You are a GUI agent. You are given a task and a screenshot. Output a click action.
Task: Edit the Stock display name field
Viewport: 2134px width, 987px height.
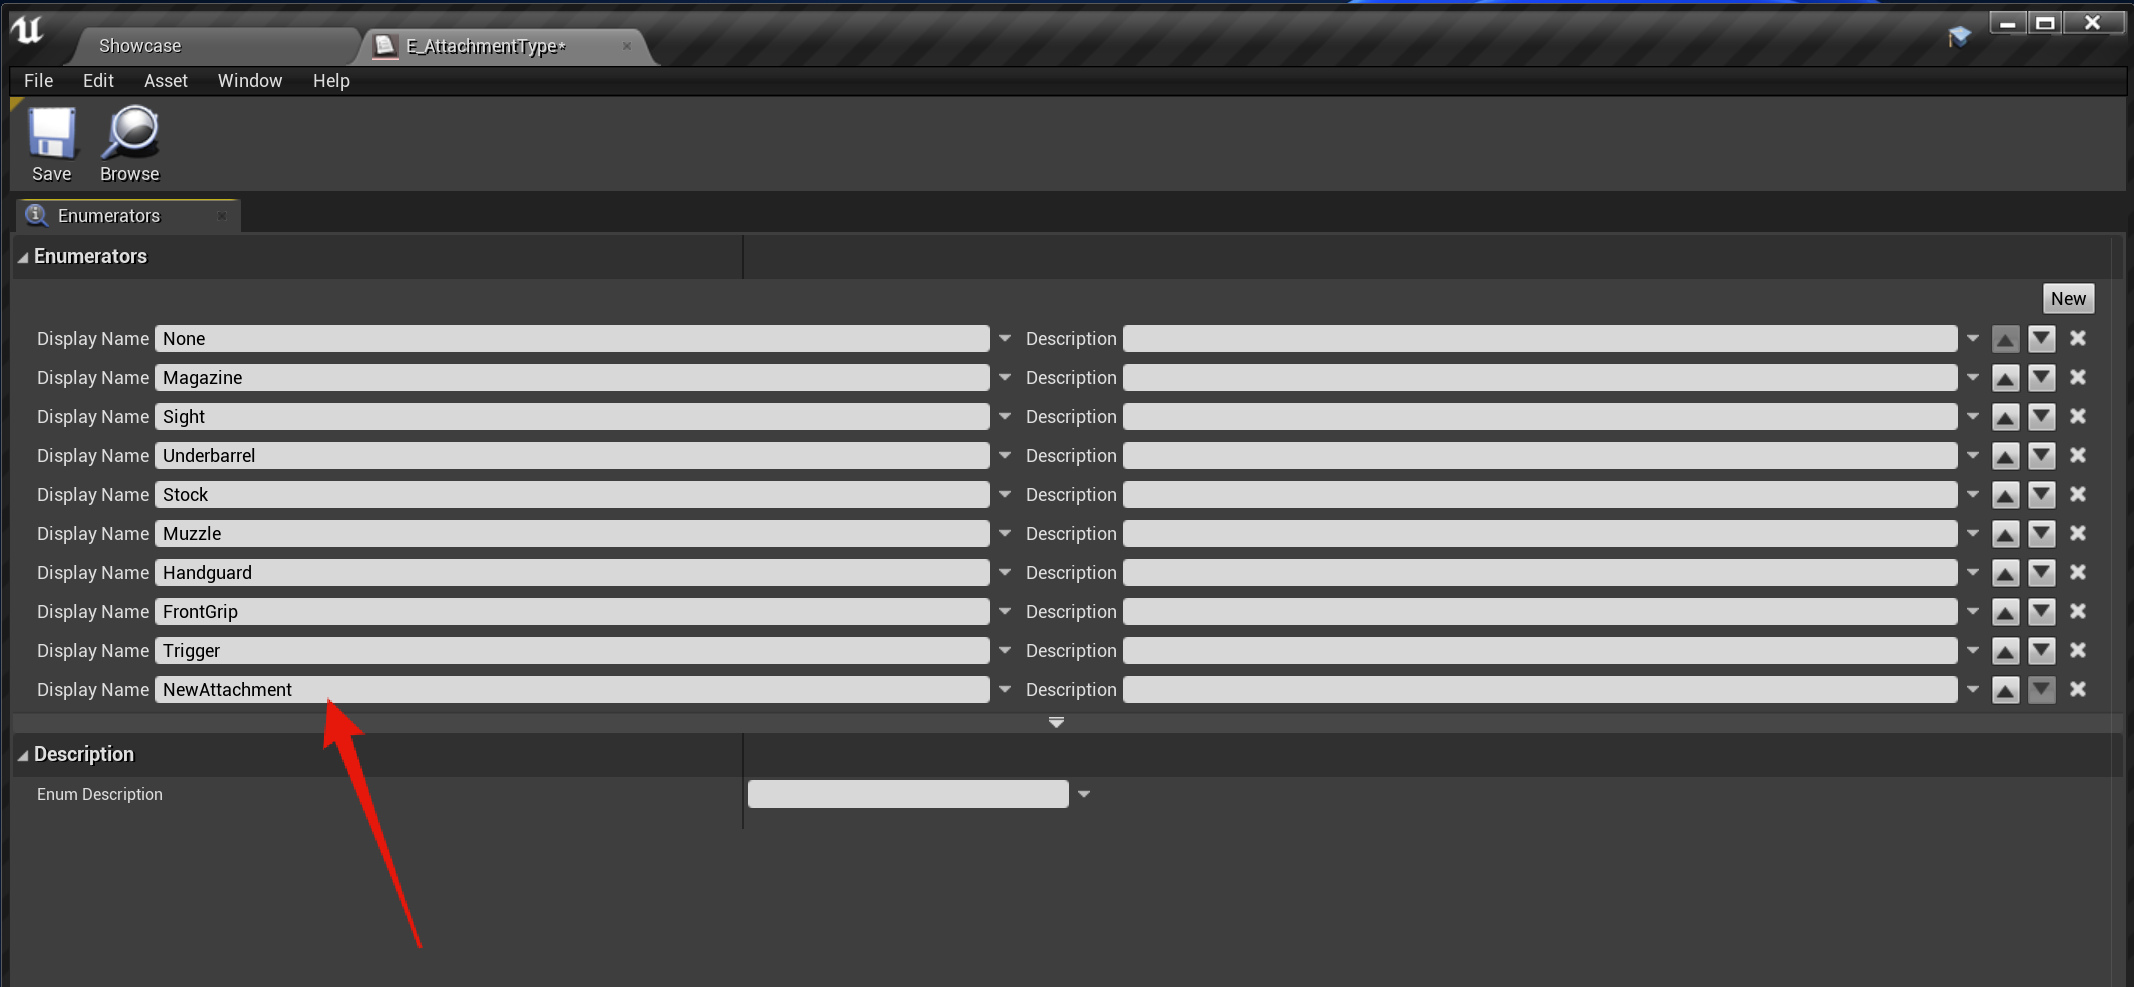pyautogui.click(x=572, y=495)
